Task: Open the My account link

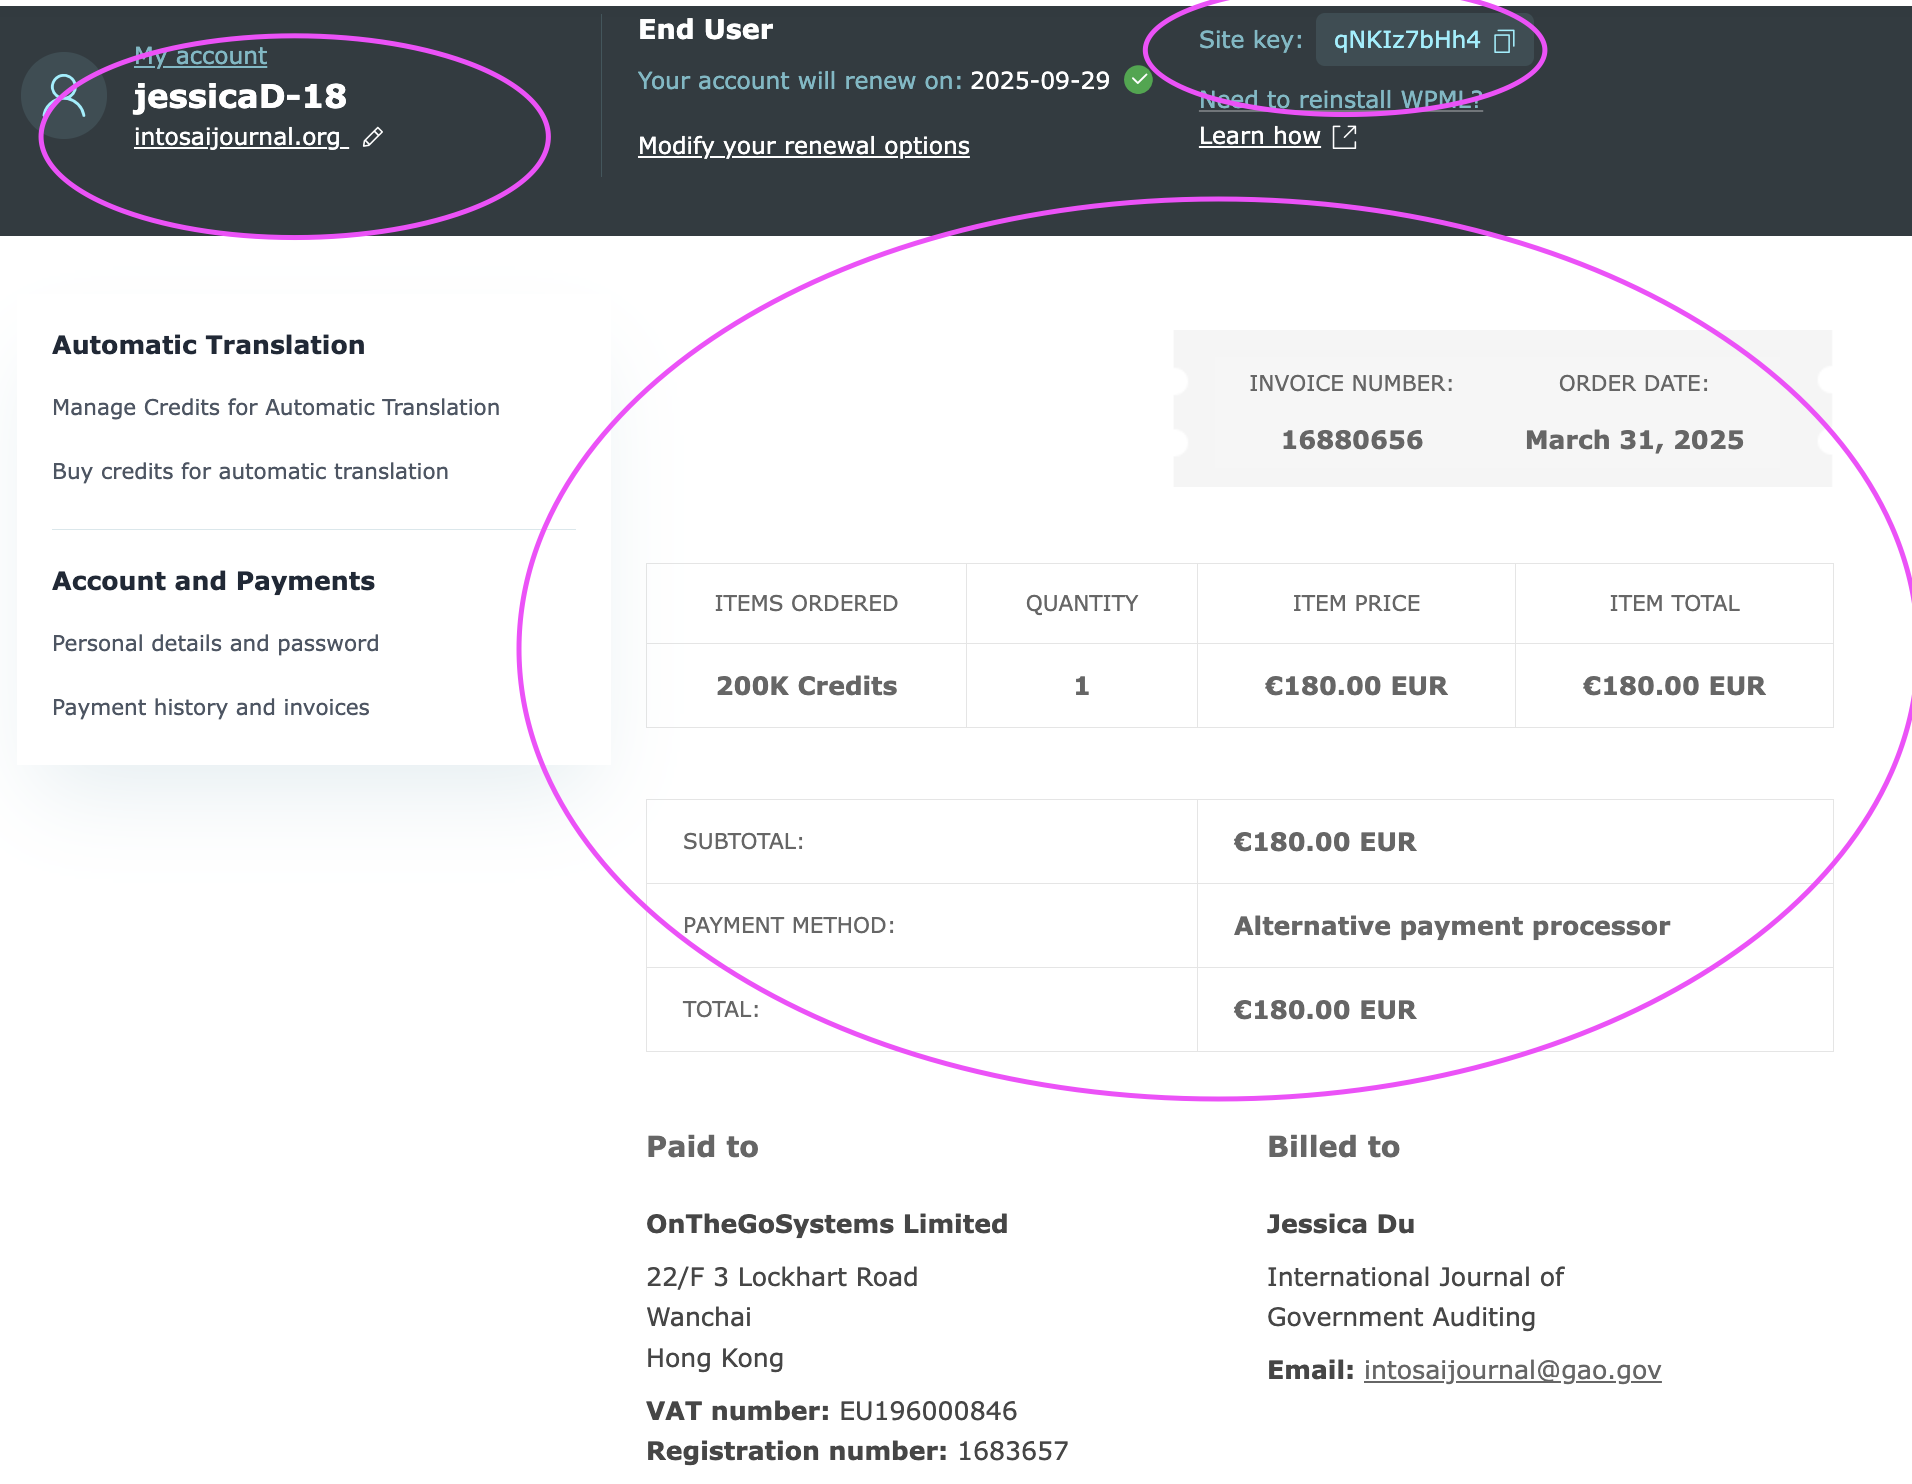Action: pyautogui.click(x=200, y=56)
